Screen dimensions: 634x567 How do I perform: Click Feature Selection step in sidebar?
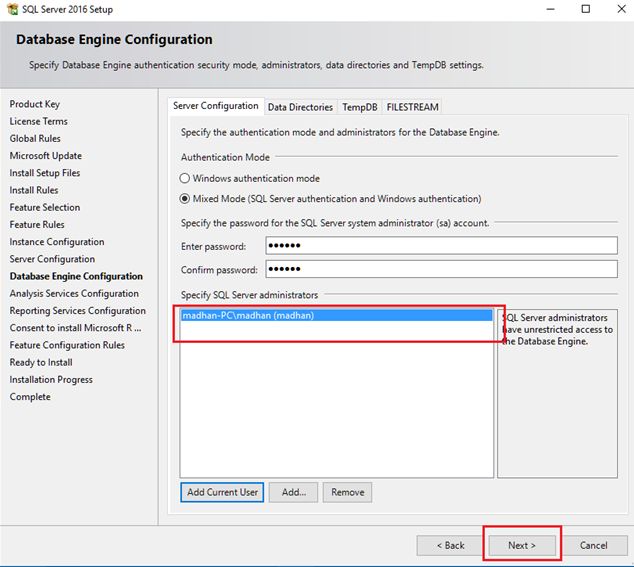point(45,207)
